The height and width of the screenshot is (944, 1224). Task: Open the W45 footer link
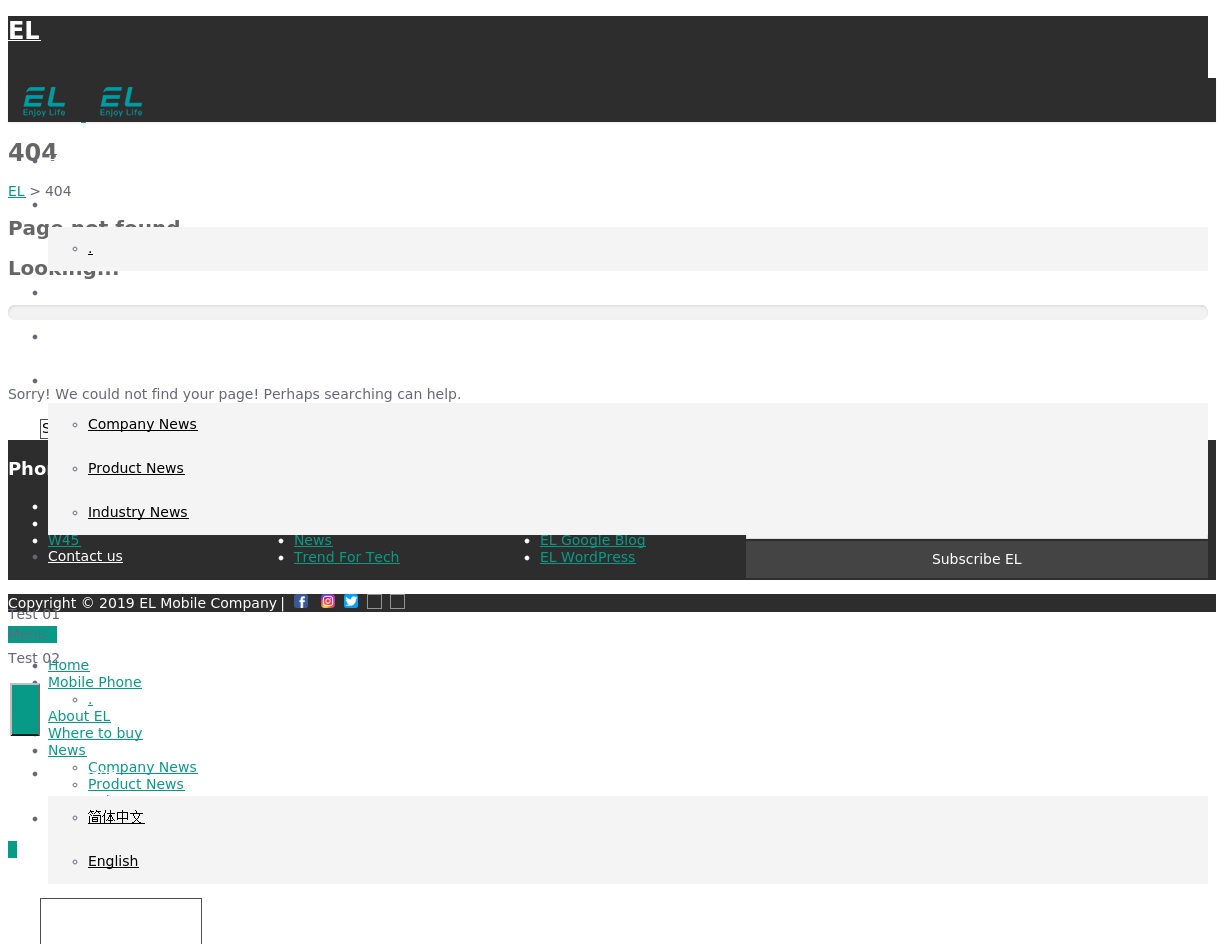63,540
